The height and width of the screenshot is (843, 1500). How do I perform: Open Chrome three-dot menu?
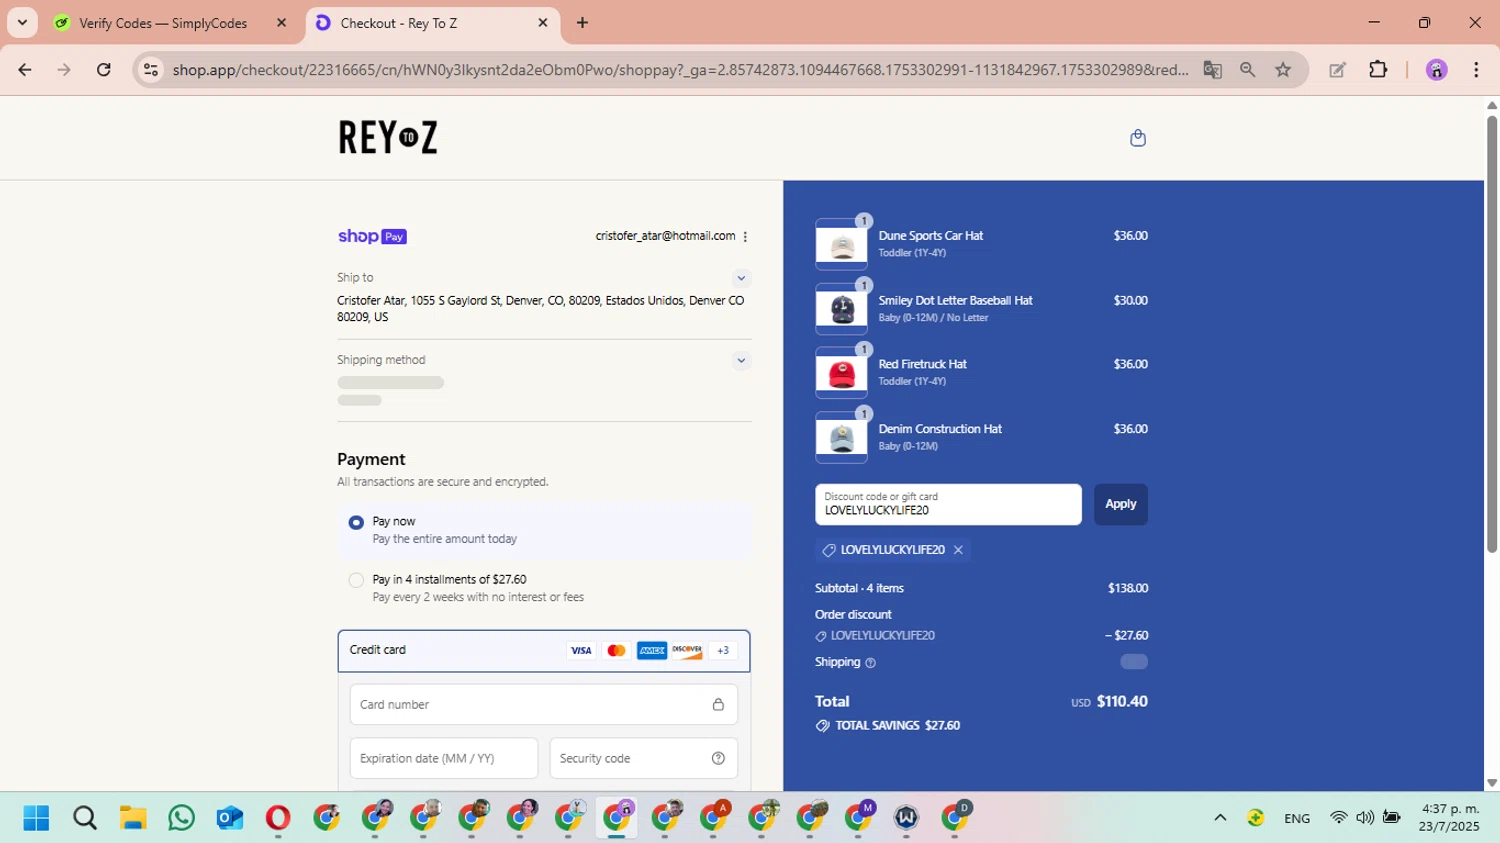1476,70
